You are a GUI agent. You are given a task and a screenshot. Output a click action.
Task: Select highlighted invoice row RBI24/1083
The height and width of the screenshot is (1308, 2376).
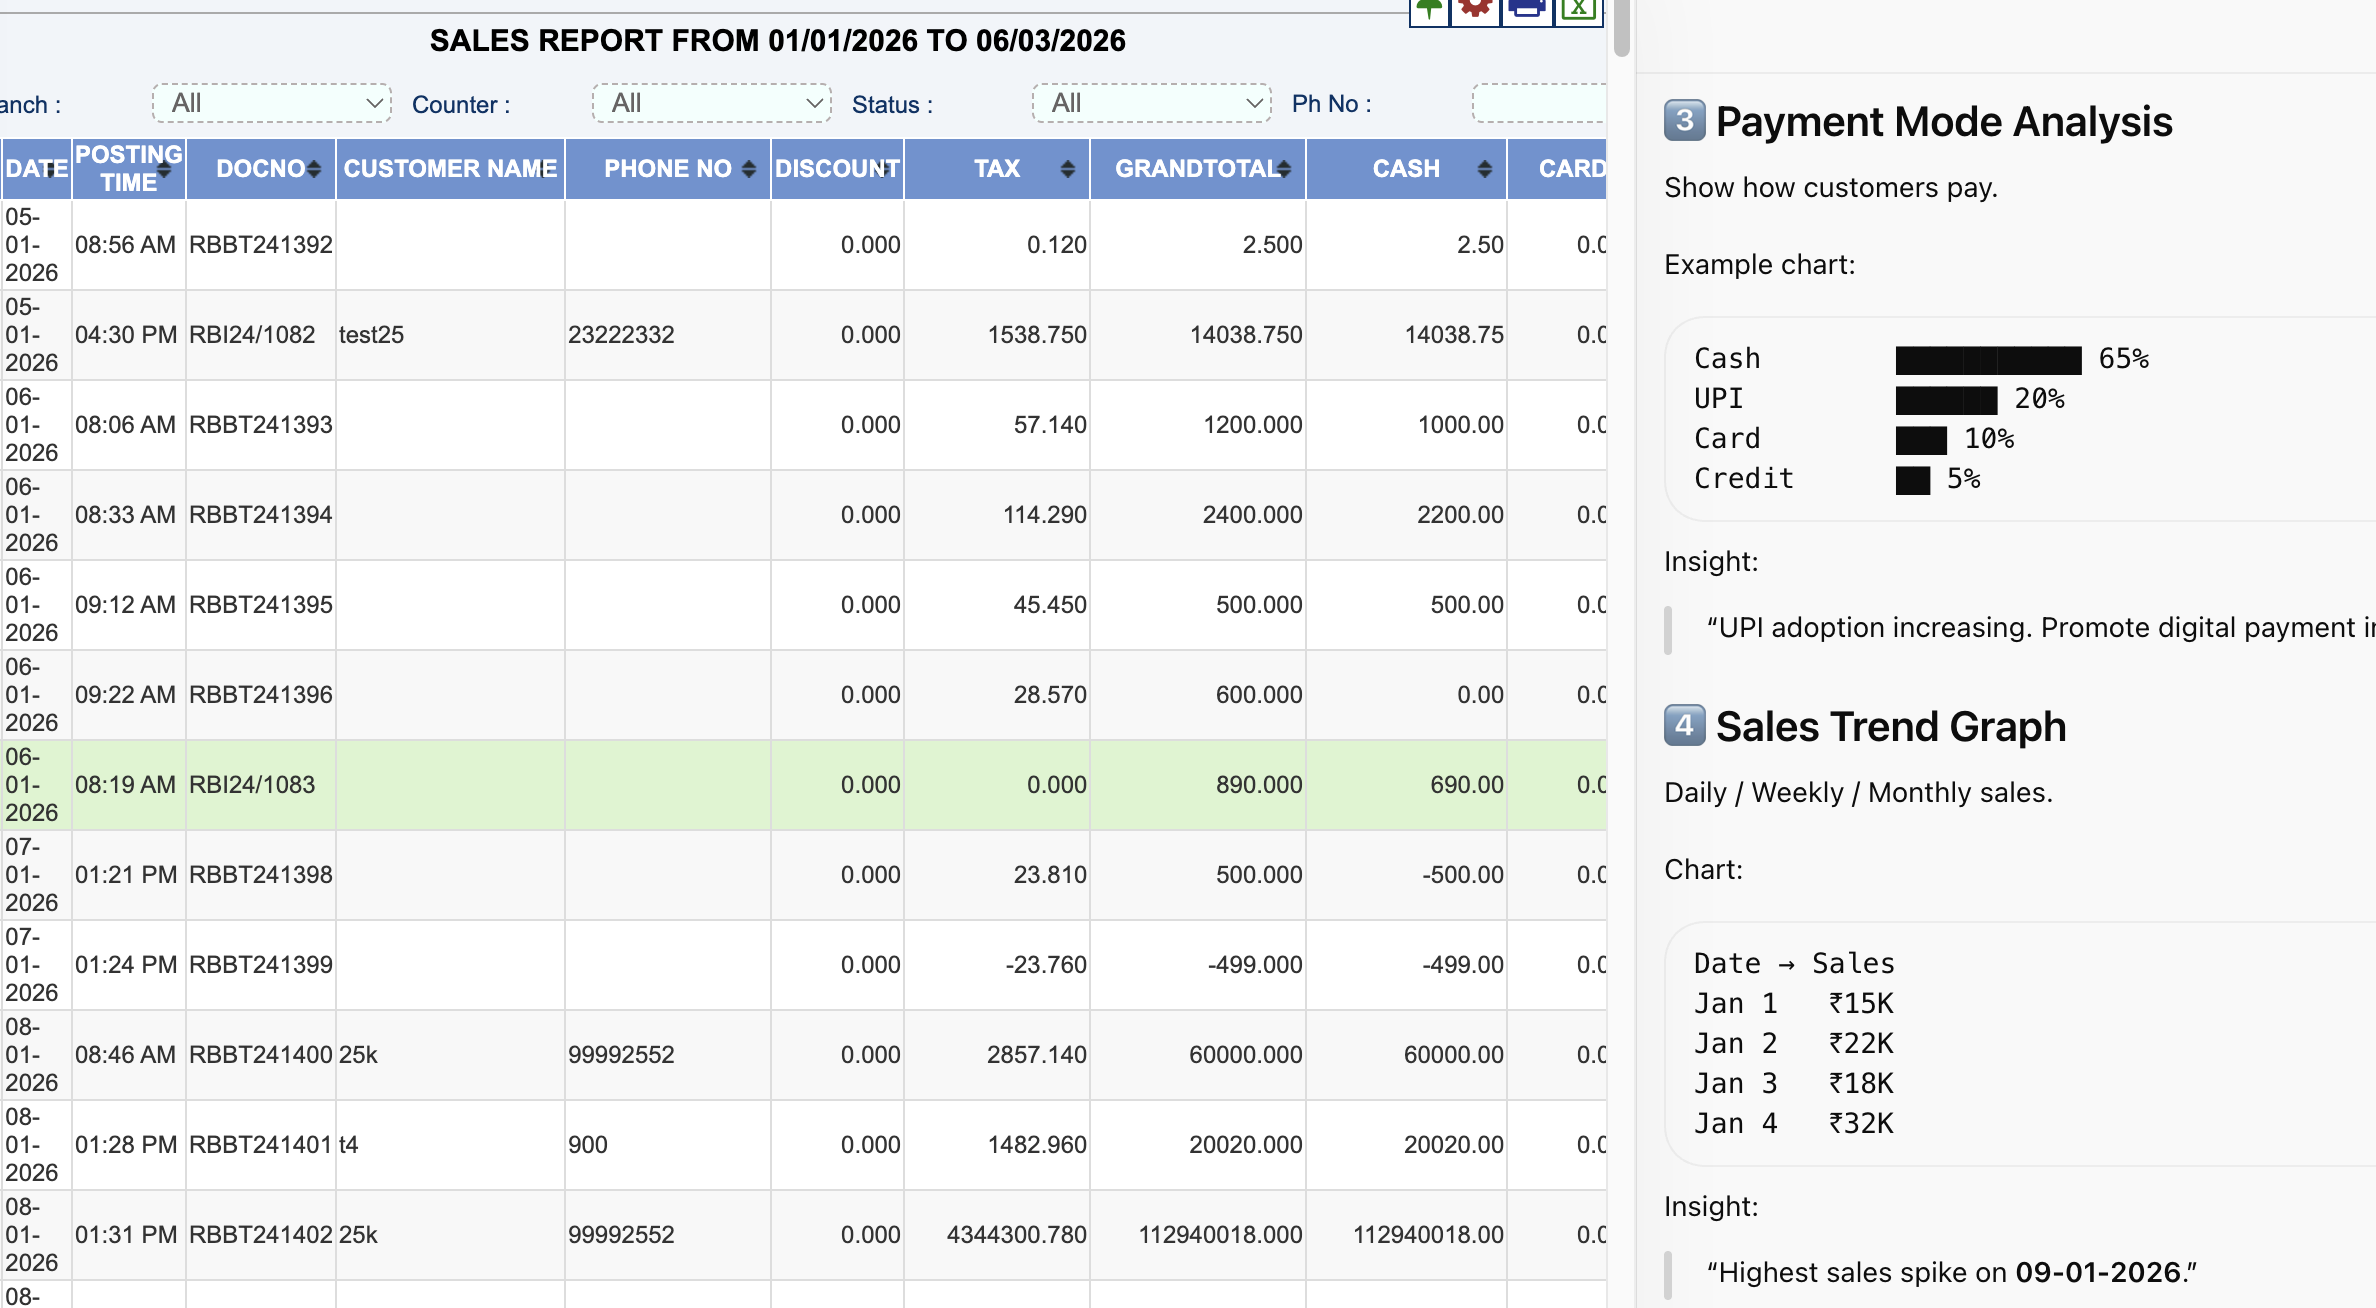[700, 785]
